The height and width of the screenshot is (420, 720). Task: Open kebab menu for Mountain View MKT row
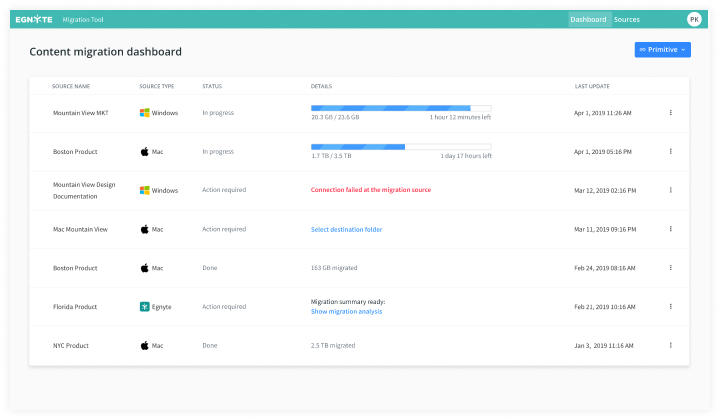click(x=670, y=113)
